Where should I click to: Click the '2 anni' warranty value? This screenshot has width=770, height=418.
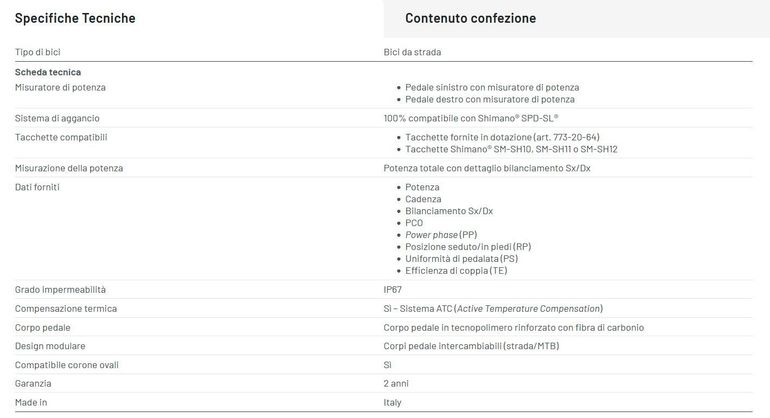pos(396,384)
